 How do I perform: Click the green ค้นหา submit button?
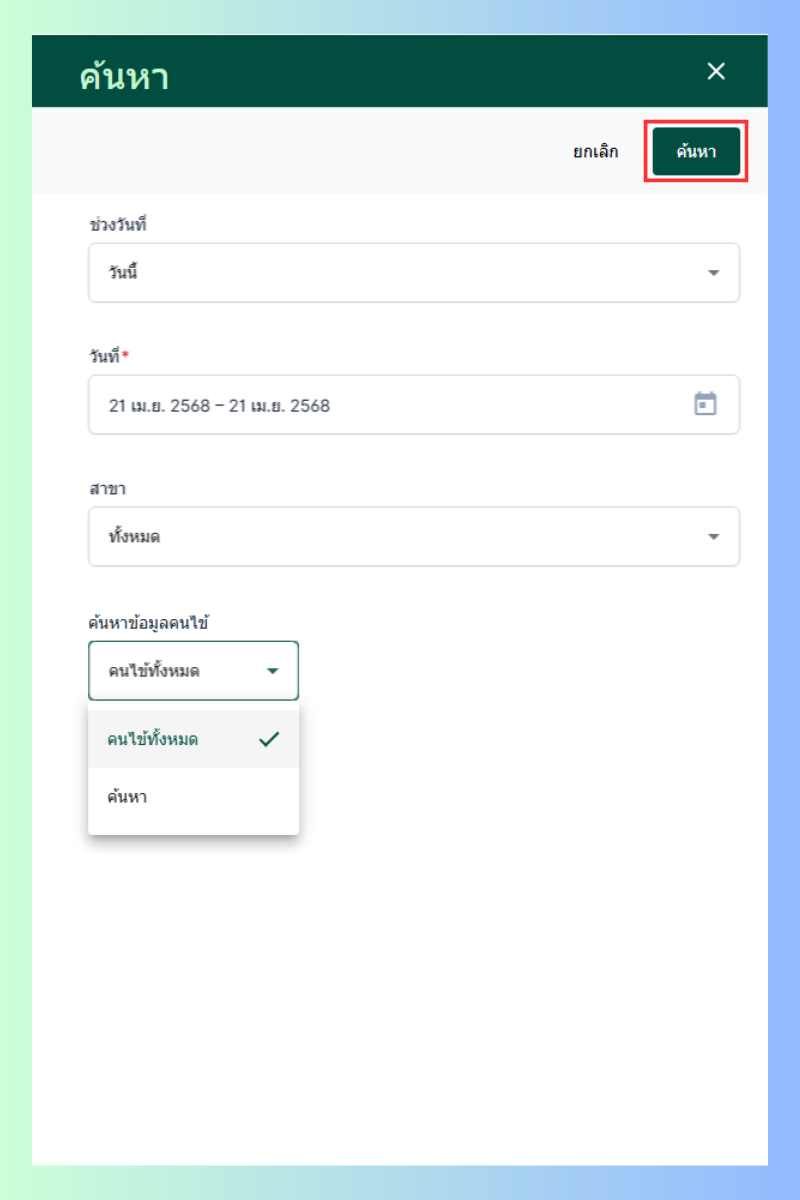(x=696, y=152)
